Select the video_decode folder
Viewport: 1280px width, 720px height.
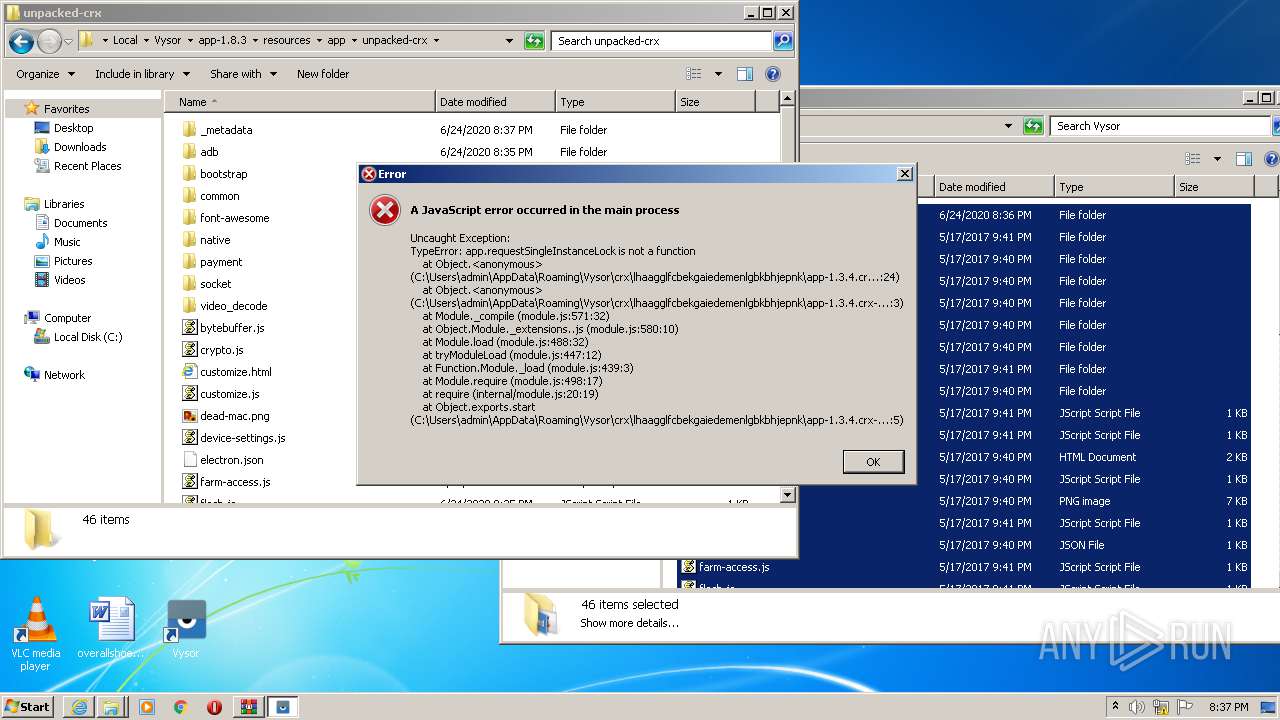pos(233,306)
